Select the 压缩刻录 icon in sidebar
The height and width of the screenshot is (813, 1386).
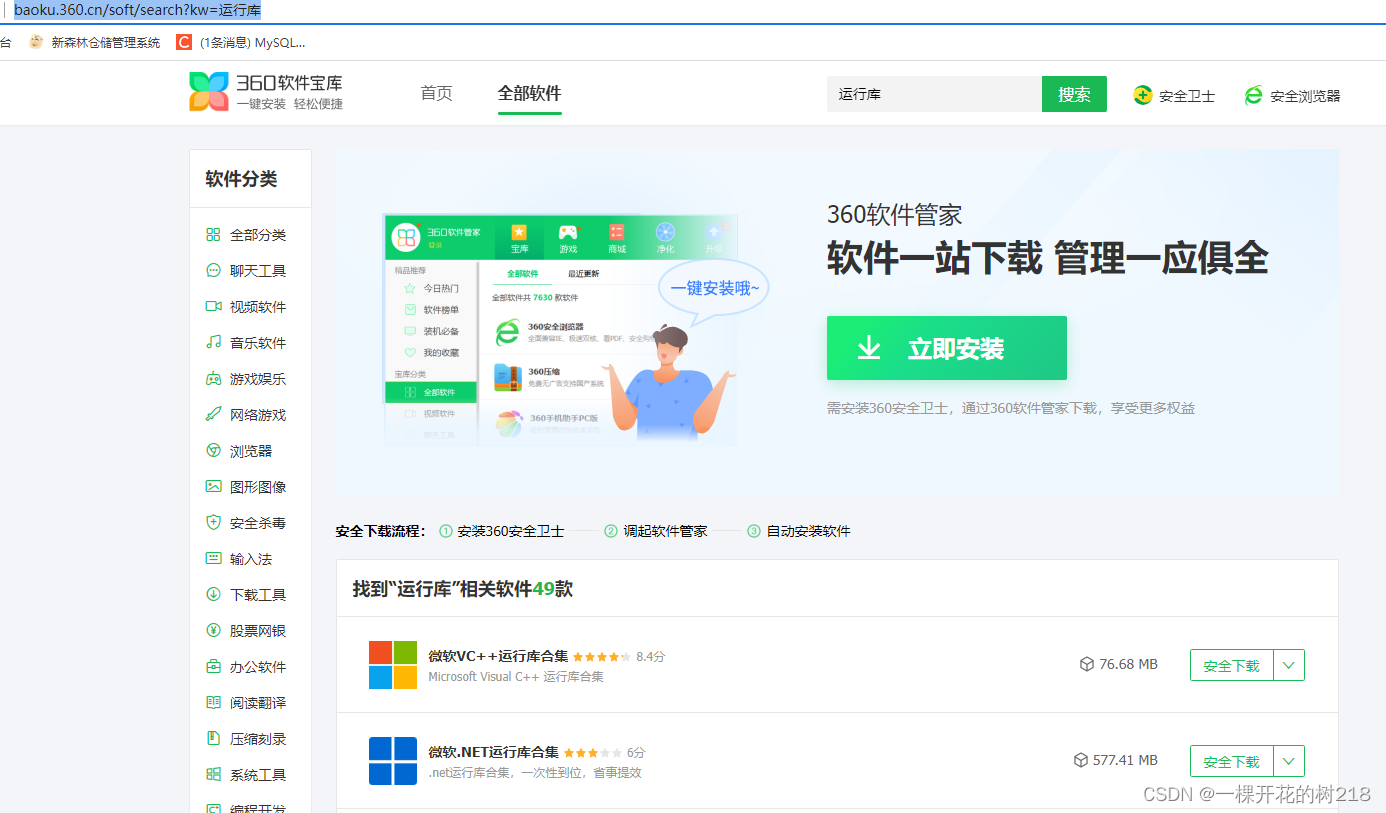[x=213, y=739]
